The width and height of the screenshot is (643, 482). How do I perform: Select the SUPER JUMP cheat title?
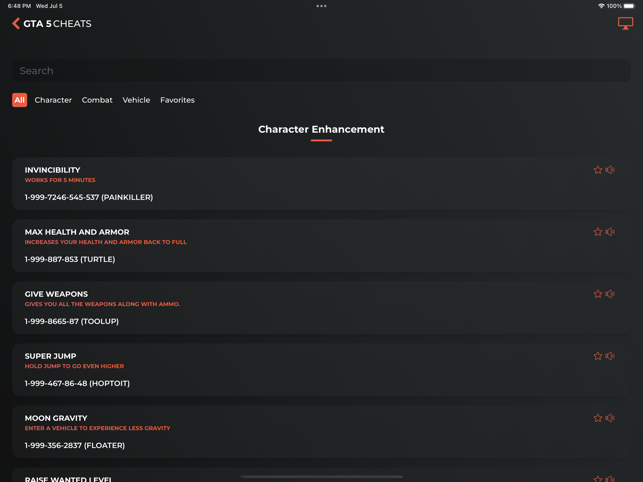click(x=50, y=356)
